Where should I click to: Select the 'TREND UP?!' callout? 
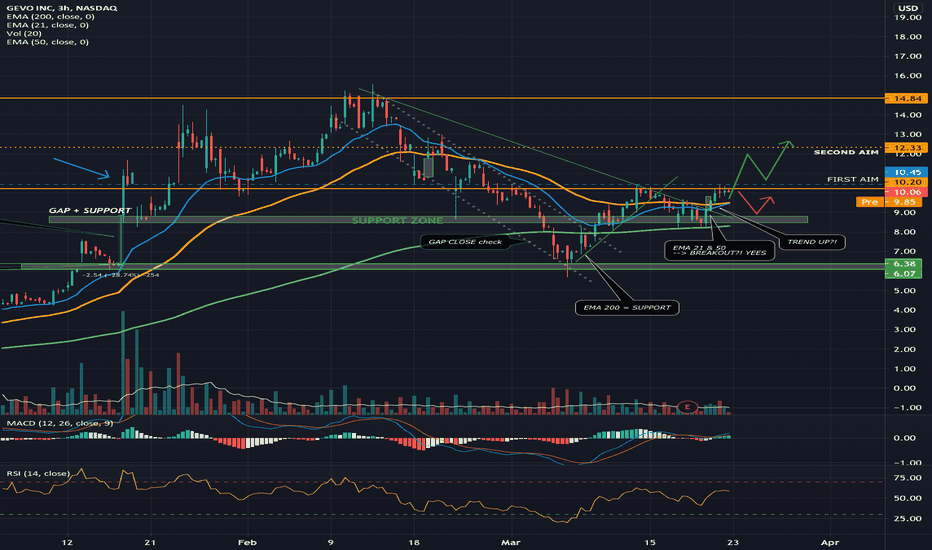click(812, 242)
